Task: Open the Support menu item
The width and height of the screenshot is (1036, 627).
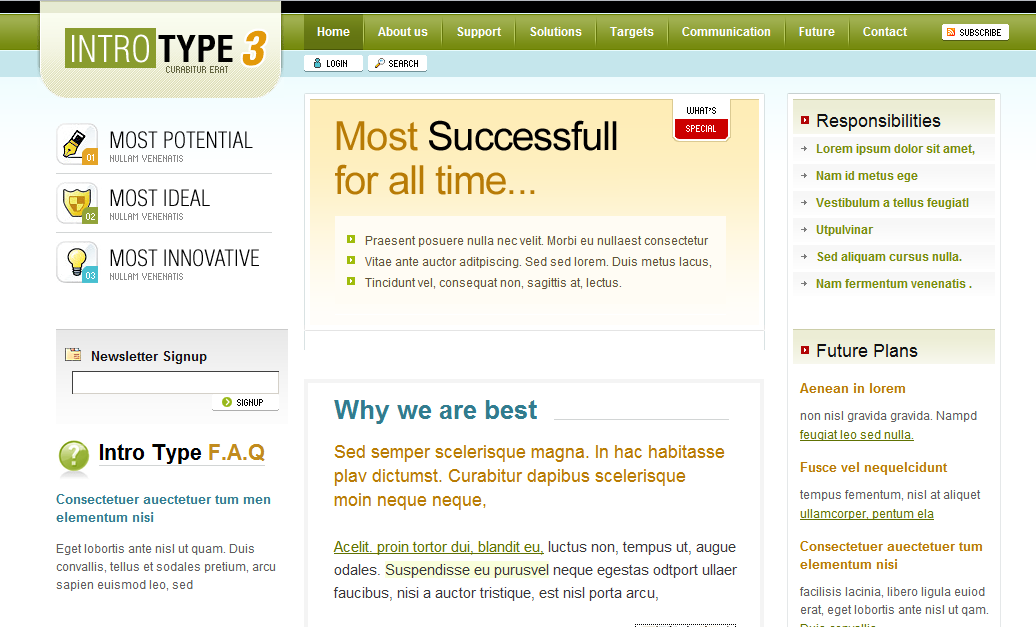Action: coord(479,32)
